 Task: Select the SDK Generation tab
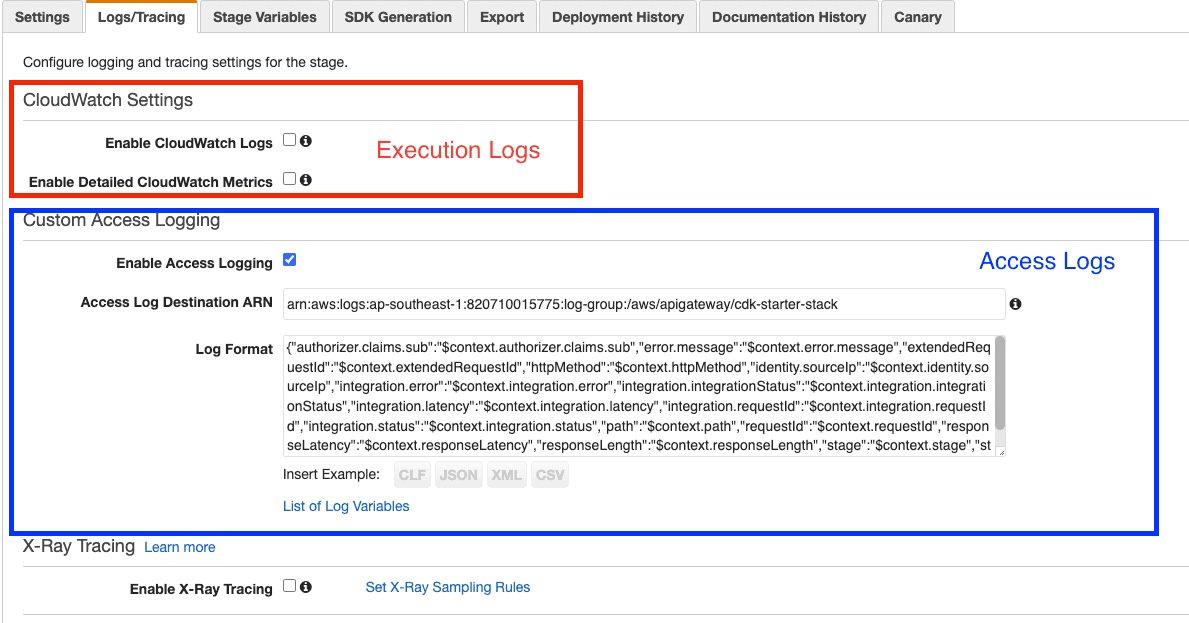(x=398, y=16)
